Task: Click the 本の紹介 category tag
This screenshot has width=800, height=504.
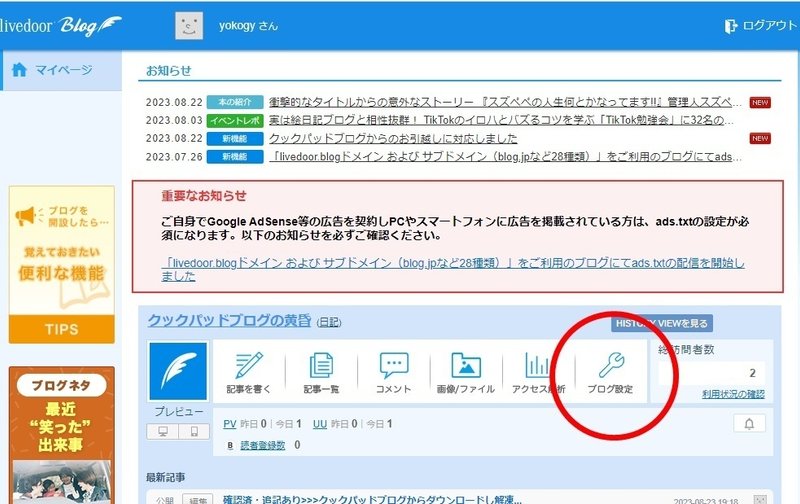Action: point(235,102)
